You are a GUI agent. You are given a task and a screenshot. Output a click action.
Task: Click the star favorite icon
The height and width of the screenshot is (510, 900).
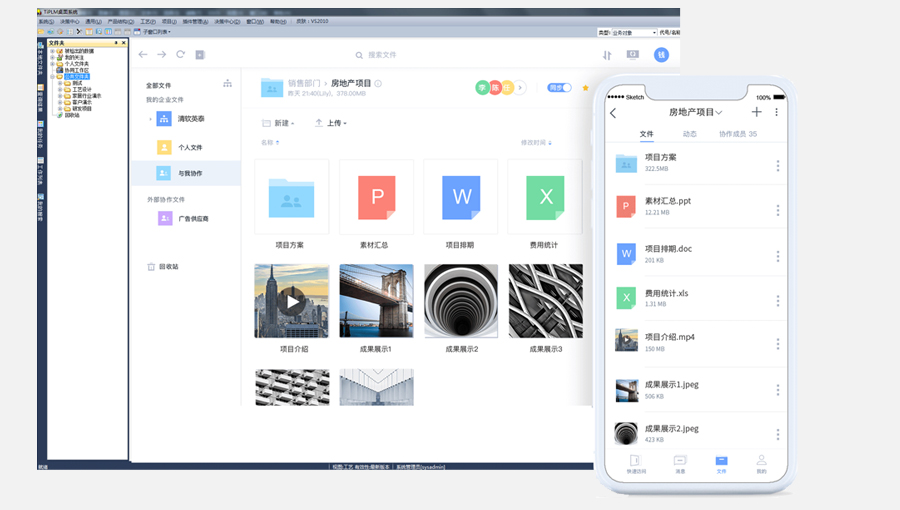tap(585, 88)
